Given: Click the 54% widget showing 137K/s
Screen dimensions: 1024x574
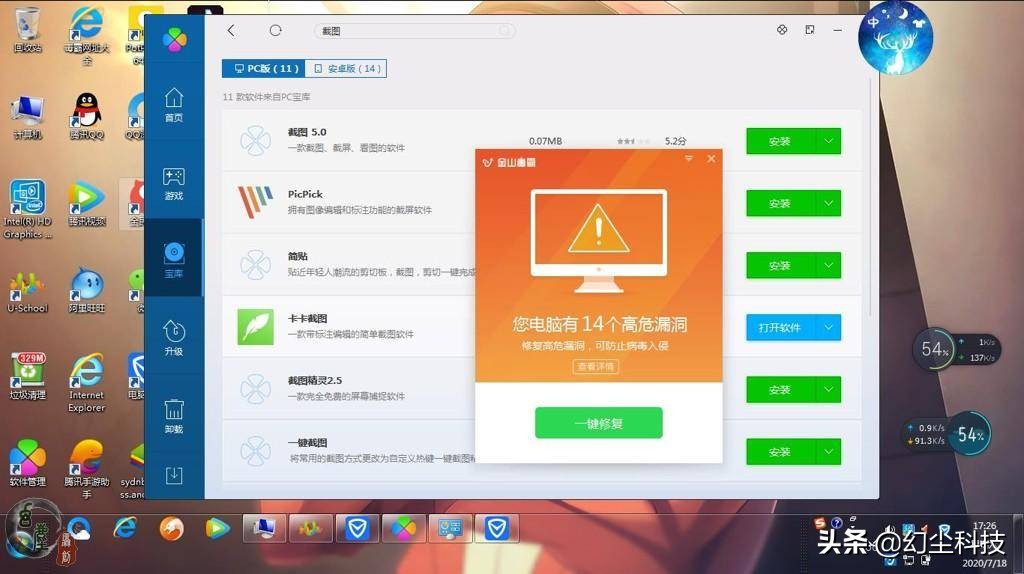Looking at the screenshot, I should click(957, 350).
